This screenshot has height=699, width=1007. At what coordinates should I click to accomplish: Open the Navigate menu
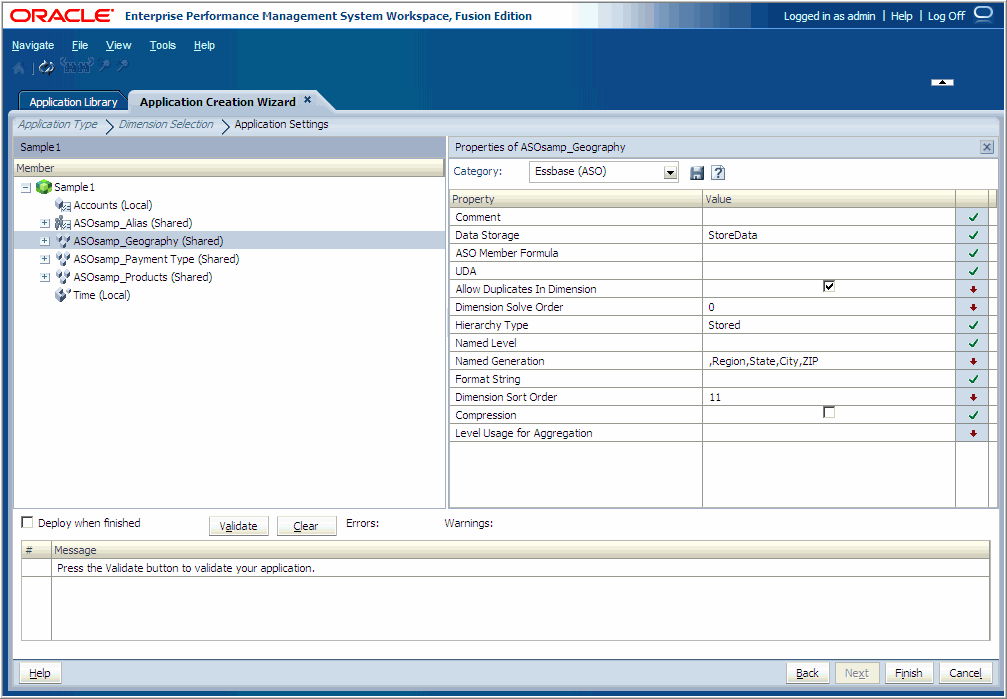point(33,45)
